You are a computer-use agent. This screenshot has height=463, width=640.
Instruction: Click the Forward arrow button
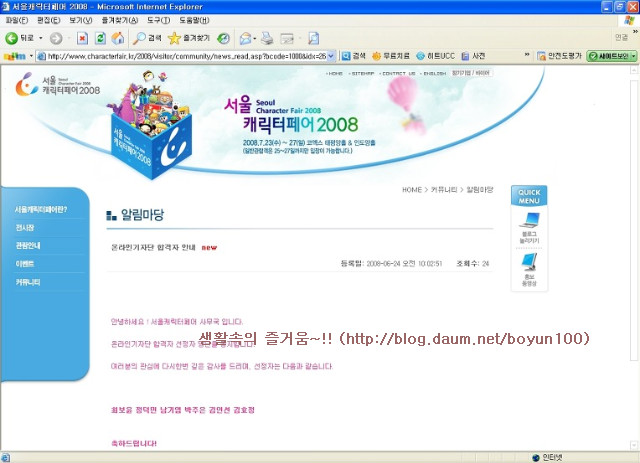tap(56, 38)
